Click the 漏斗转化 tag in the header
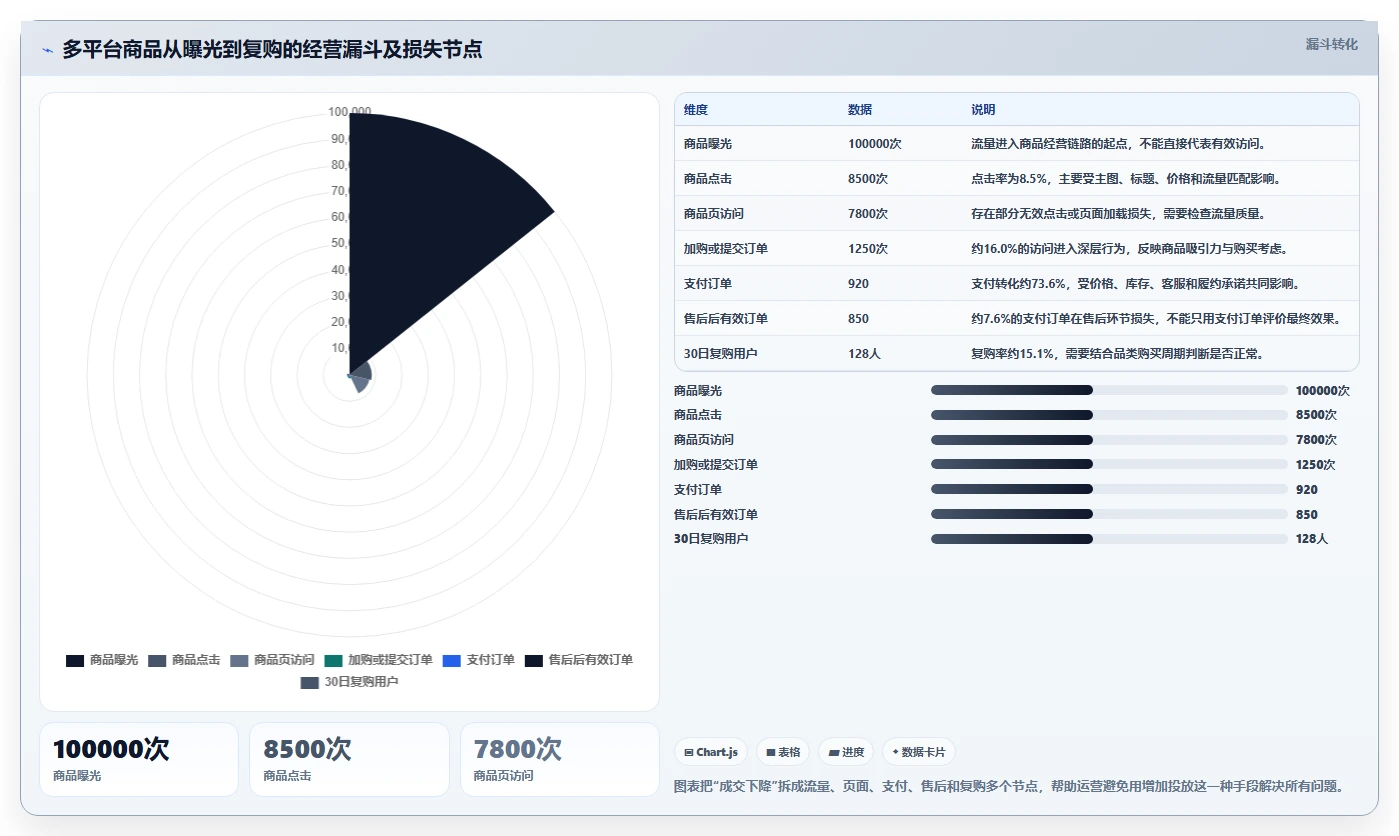The height and width of the screenshot is (836, 1399). [1331, 44]
